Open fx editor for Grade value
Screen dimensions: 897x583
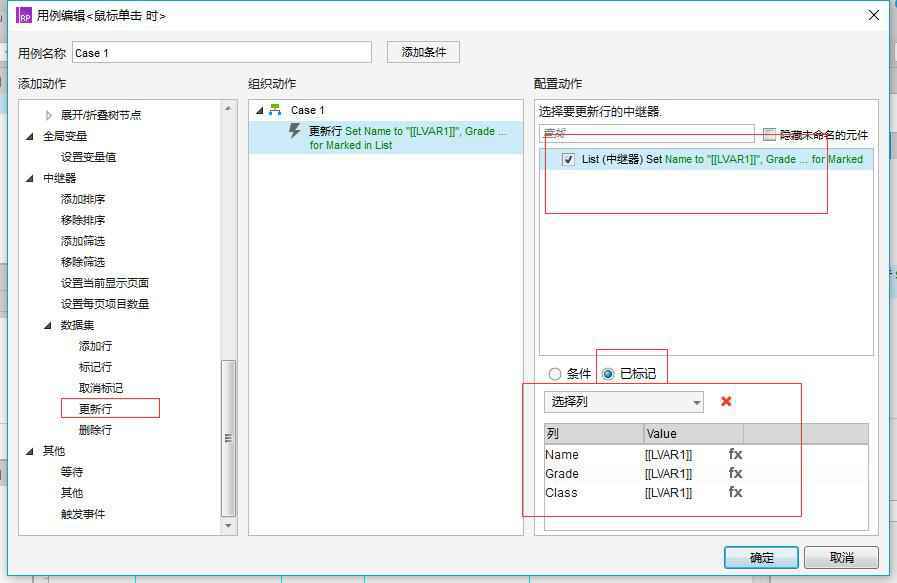(x=735, y=473)
